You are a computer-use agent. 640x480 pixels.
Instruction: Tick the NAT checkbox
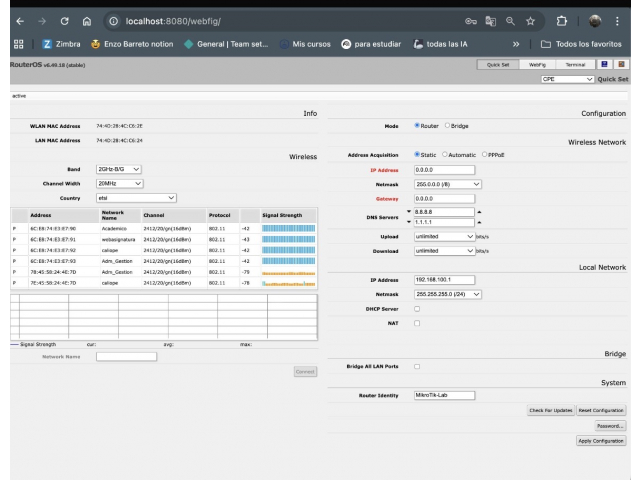click(417, 322)
